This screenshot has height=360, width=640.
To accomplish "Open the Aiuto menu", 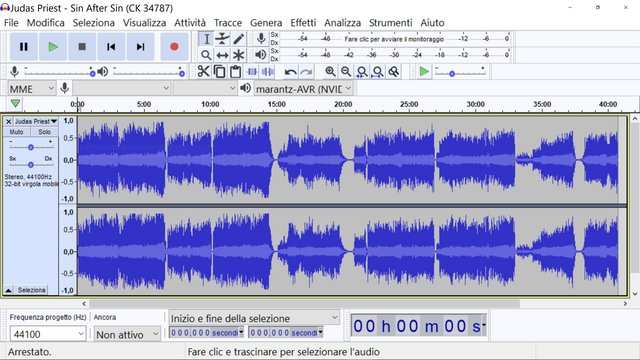I will pos(432,23).
